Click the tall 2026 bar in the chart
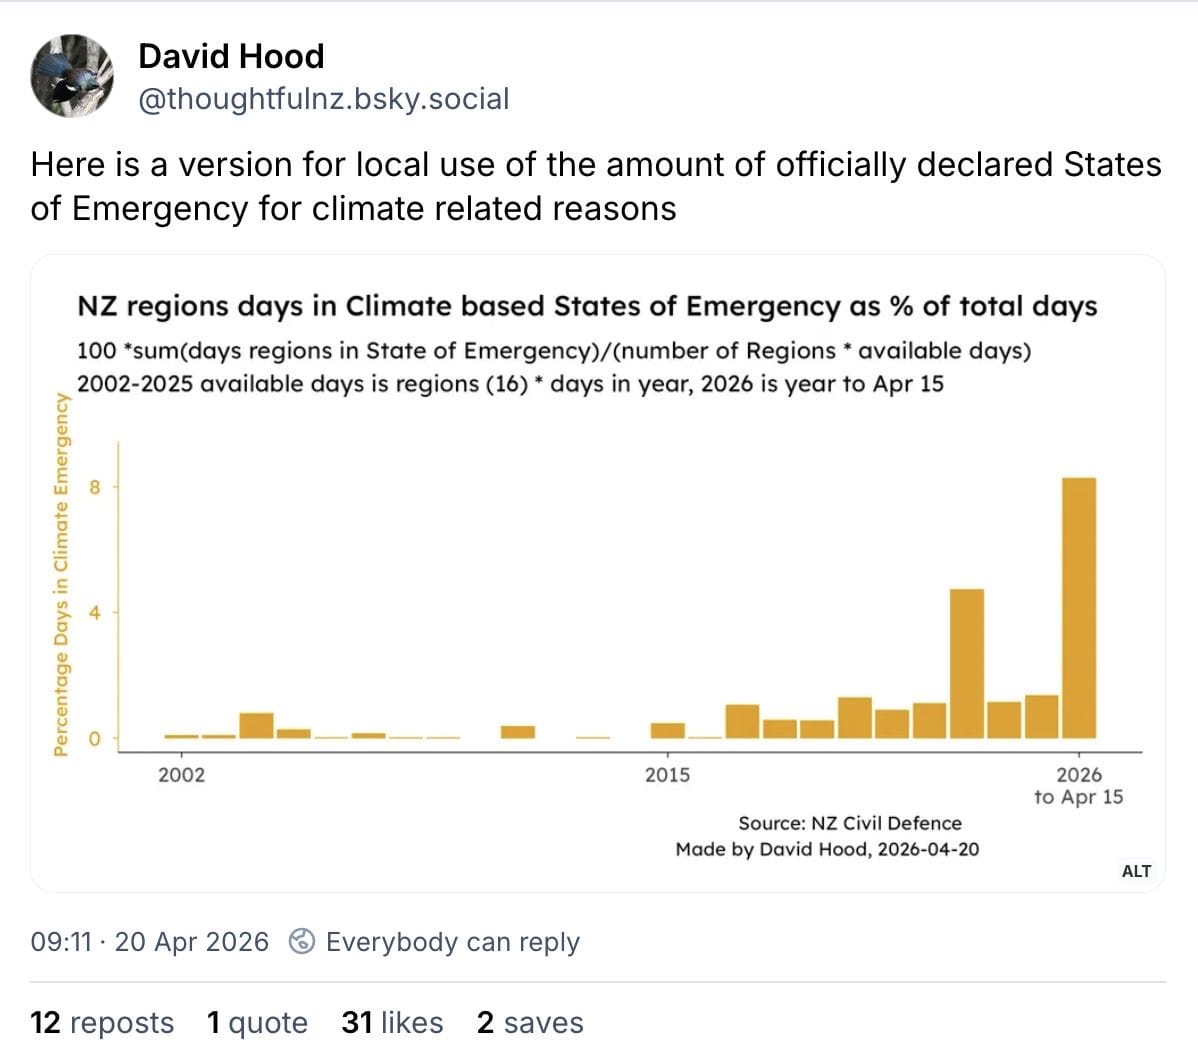 coord(1077,610)
